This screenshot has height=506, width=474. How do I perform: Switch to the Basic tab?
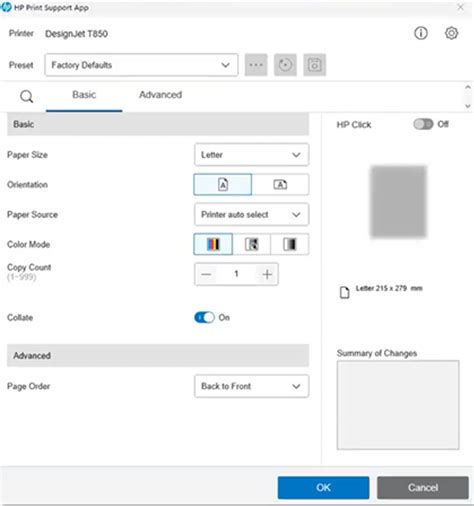pos(84,95)
